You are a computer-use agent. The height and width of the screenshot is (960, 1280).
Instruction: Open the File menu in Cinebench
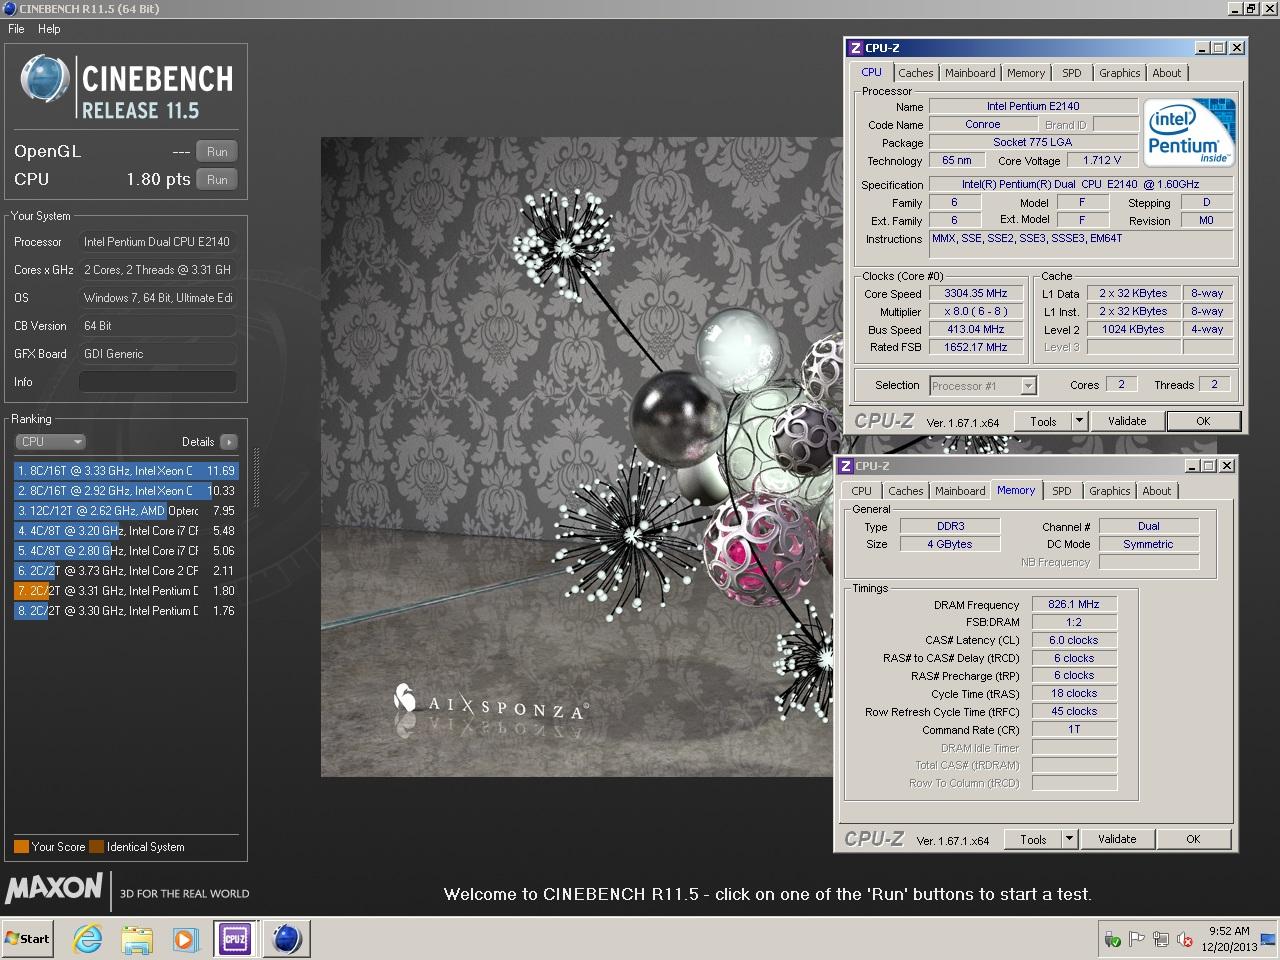[x=16, y=29]
